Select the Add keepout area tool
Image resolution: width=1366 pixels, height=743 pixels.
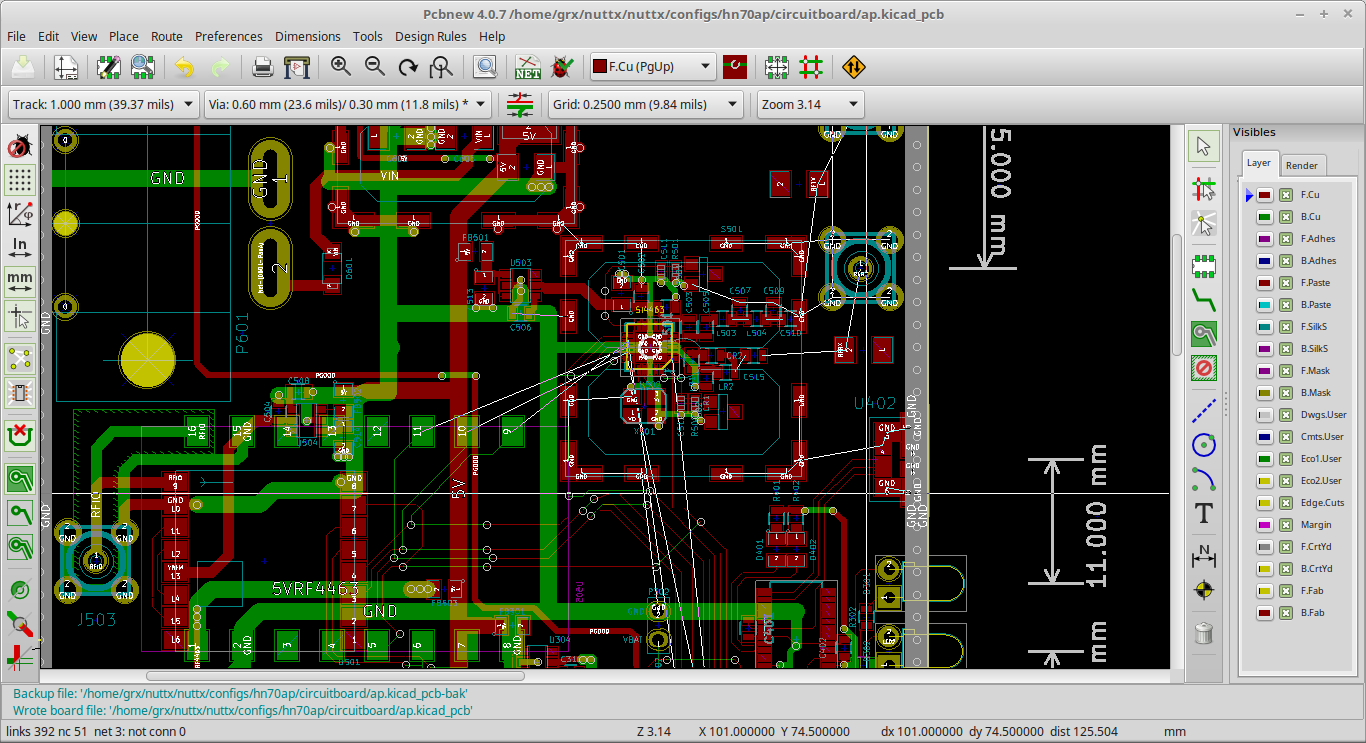(1204, 368)
